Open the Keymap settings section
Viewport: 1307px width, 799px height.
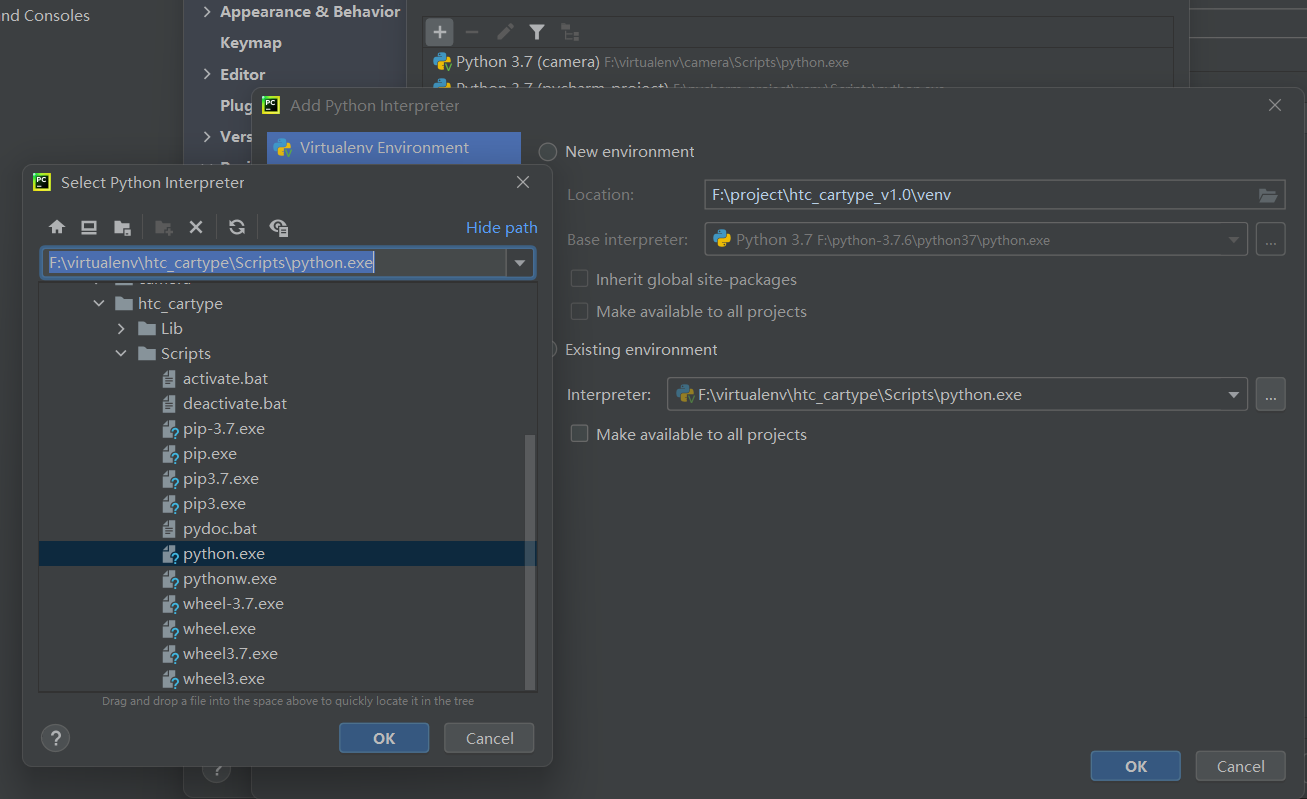click(249, 43)
